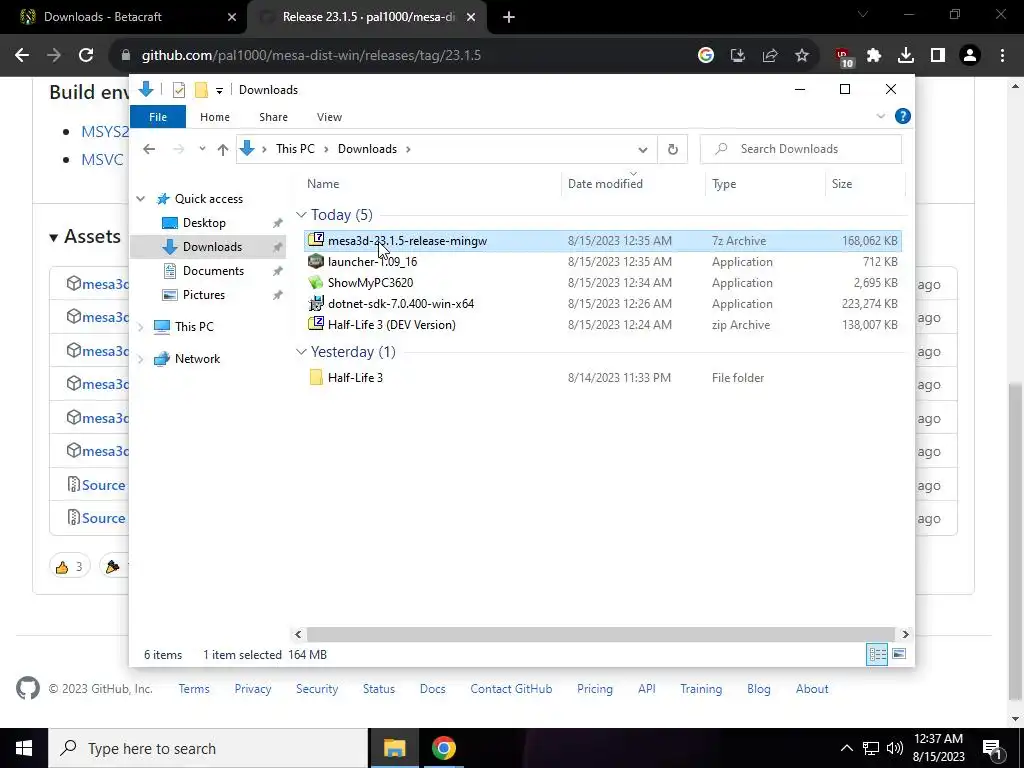Go back in File Explorer navigation
This screenshot has height=768, width=1024.
click(149, 149)
